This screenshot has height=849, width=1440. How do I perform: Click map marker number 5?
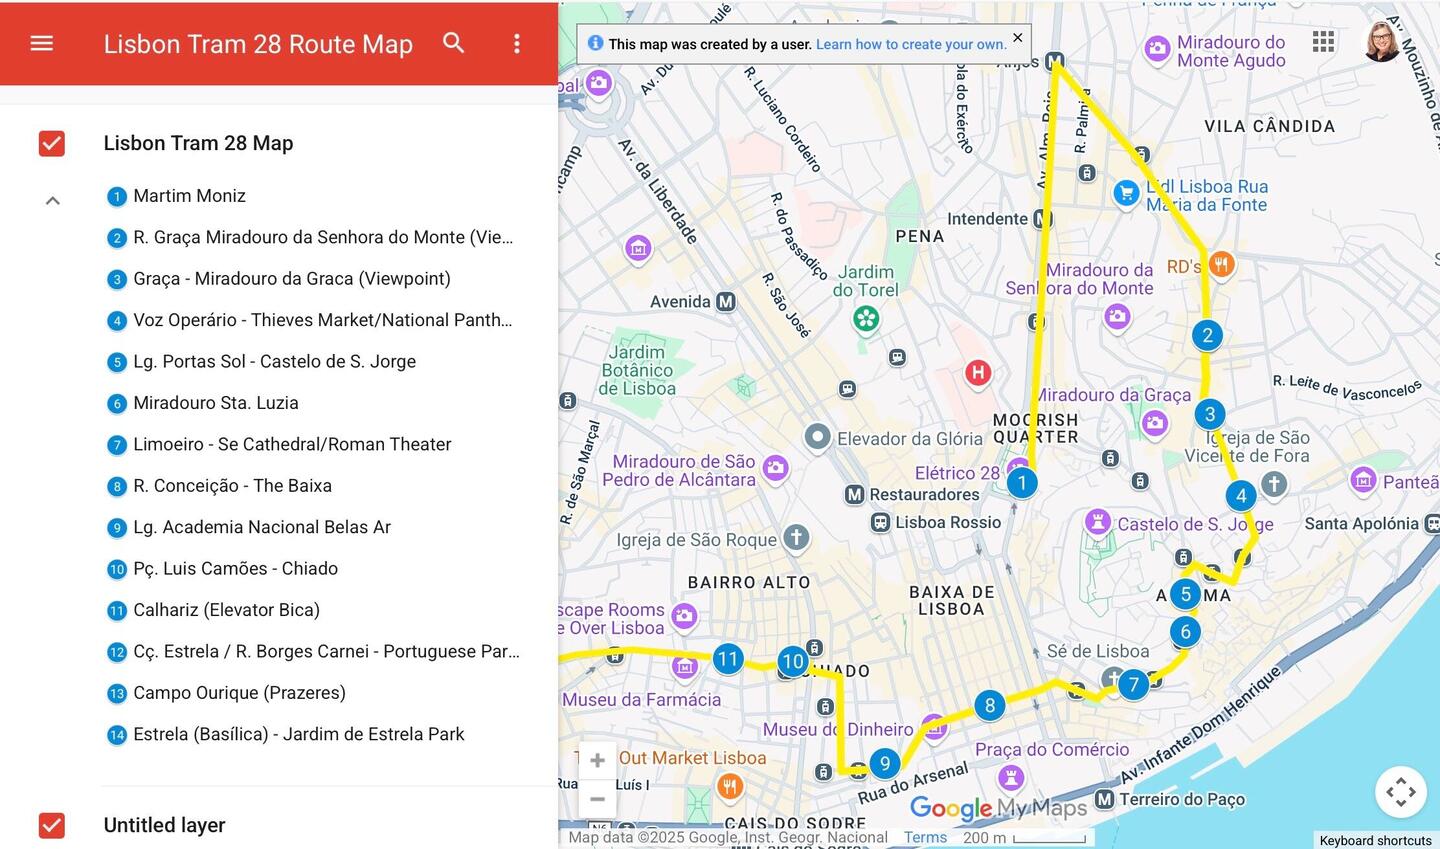point(1185,594)
